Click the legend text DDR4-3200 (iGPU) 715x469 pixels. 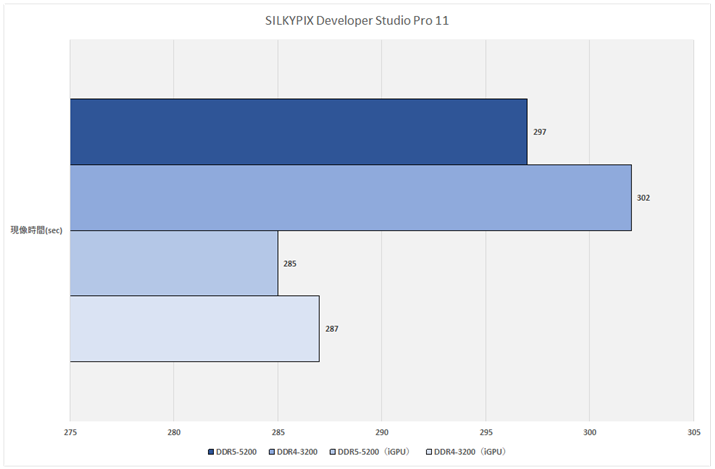click(x=470, y=452)
